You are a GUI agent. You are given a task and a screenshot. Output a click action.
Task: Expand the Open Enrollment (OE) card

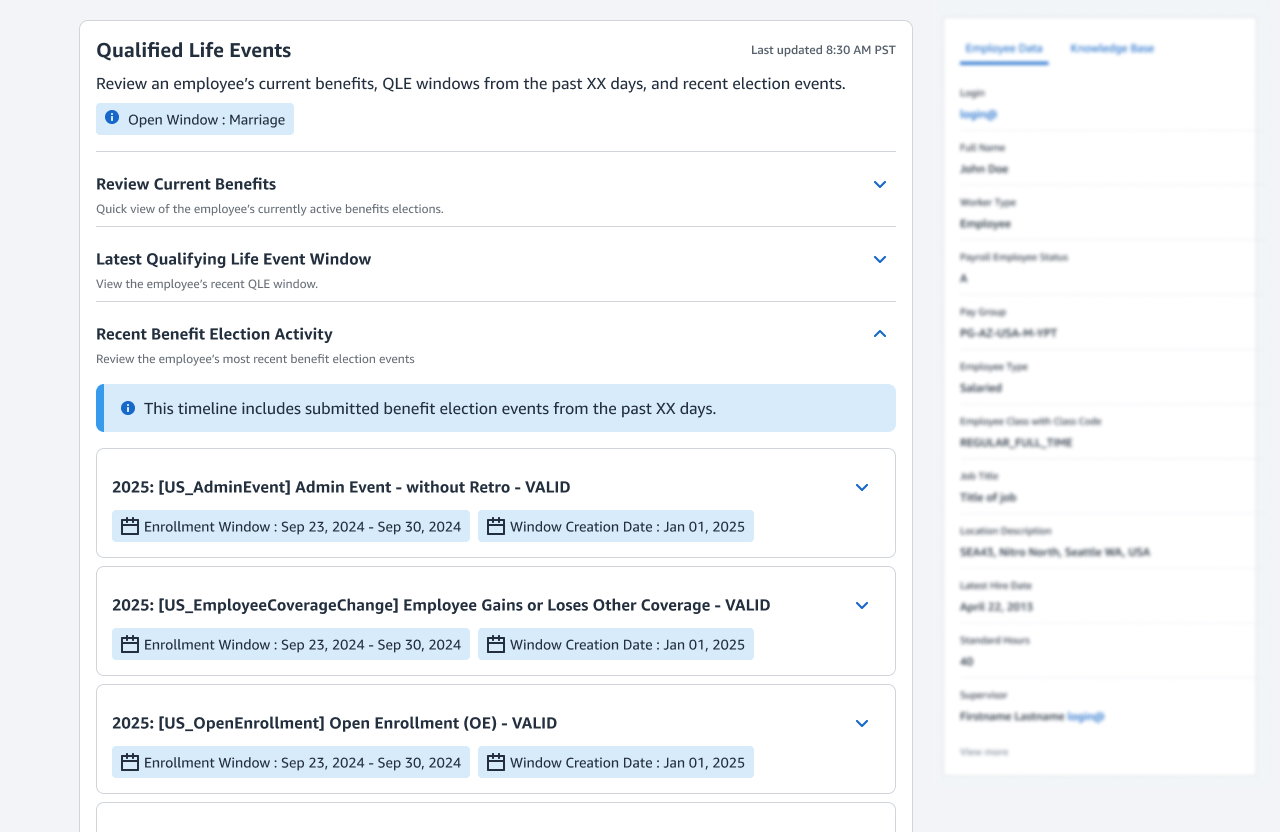coord(862,723)
